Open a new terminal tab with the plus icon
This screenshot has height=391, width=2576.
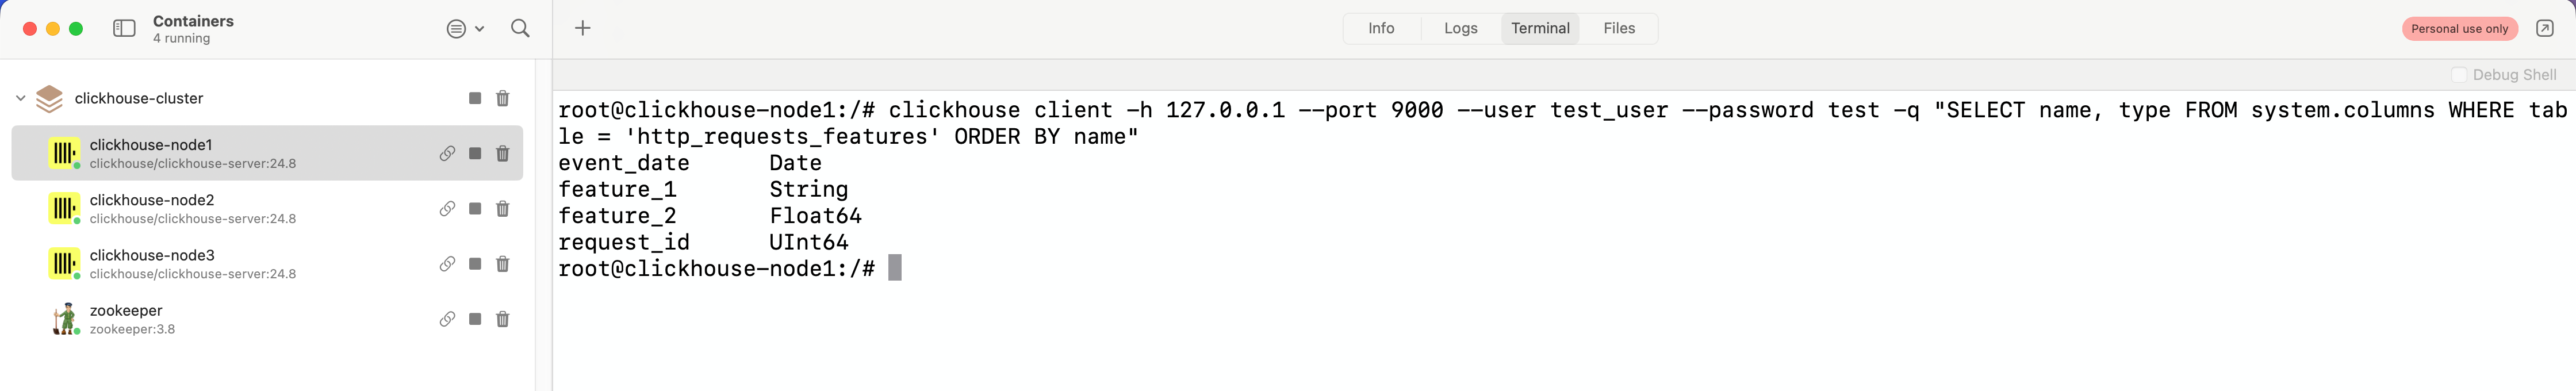[582, 28]
